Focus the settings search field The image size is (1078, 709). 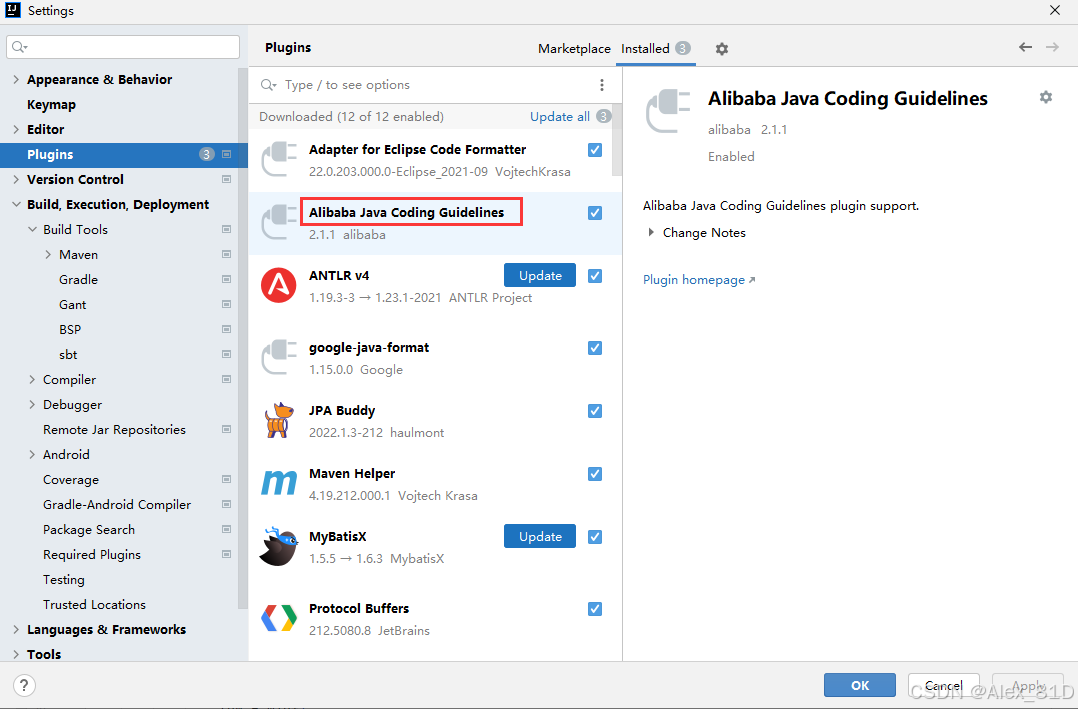tap(123, 47)
